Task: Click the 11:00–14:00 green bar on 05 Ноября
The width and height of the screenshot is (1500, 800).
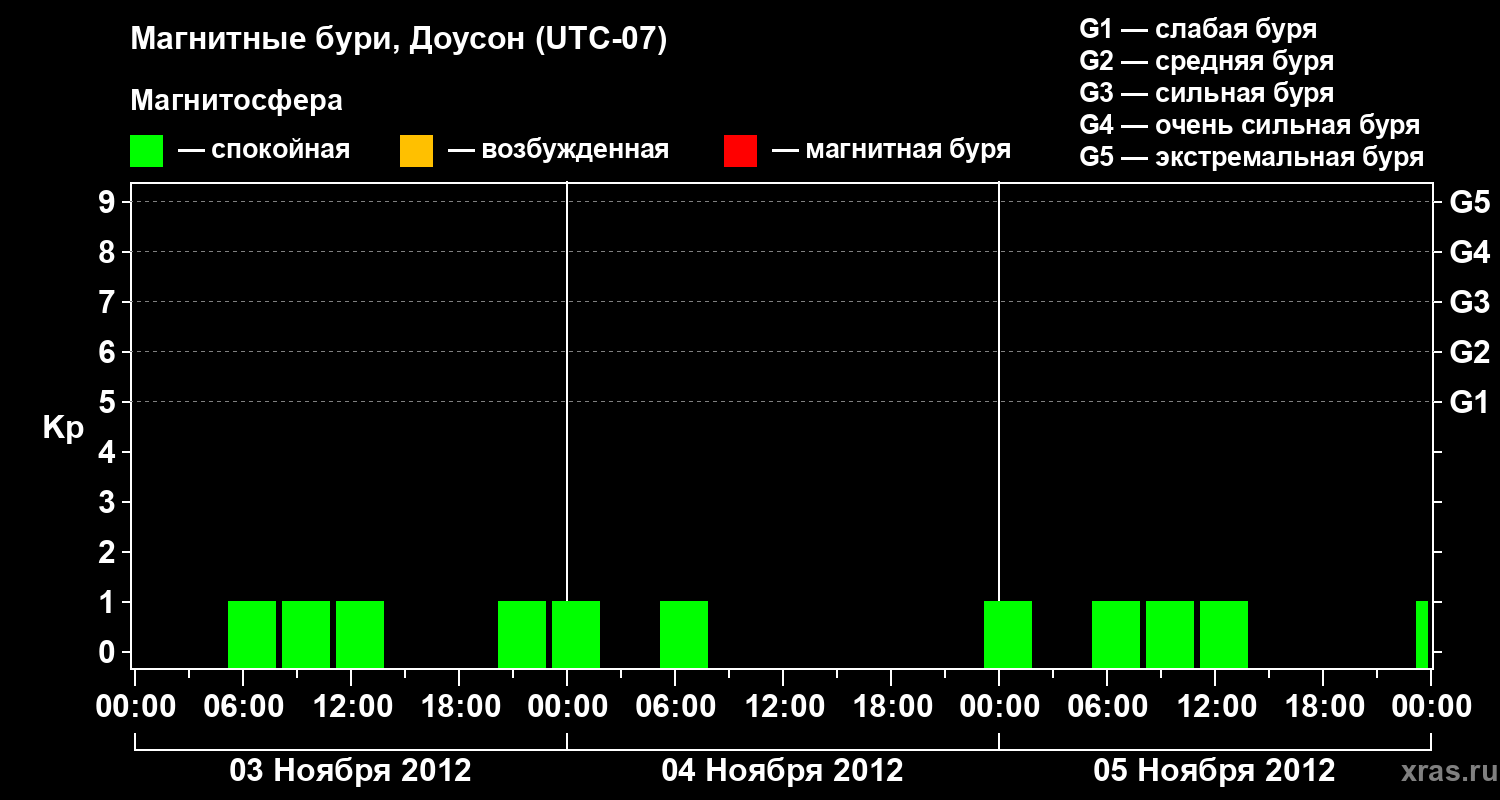Action: [1224, 634]
